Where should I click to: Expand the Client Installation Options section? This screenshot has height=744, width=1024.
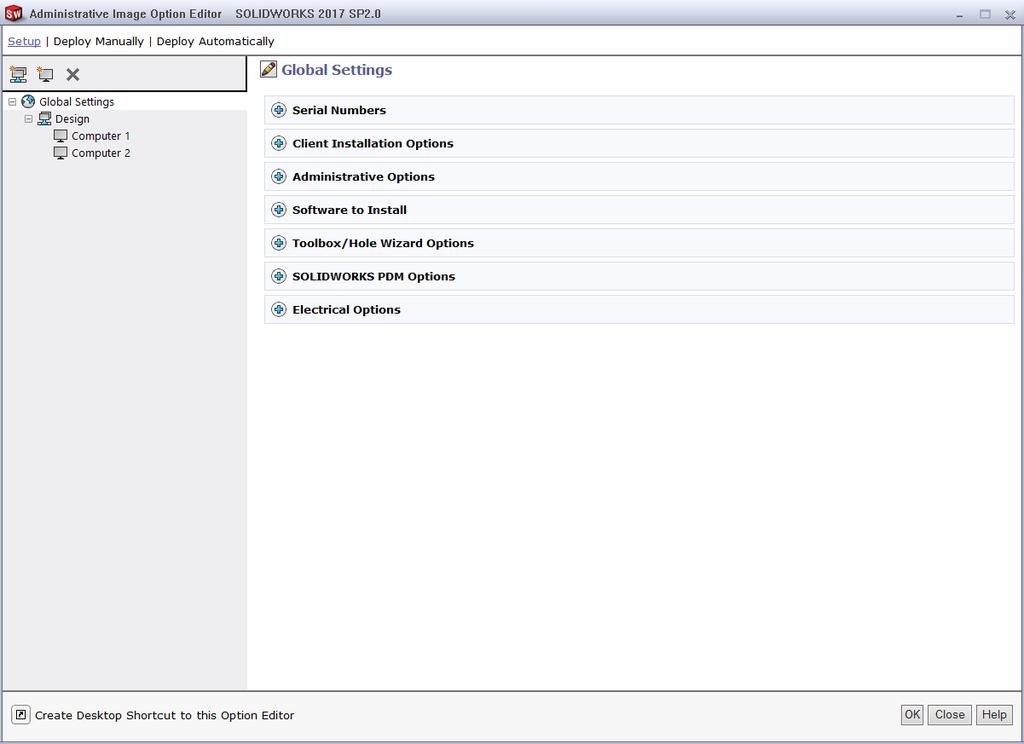[279, 143]
